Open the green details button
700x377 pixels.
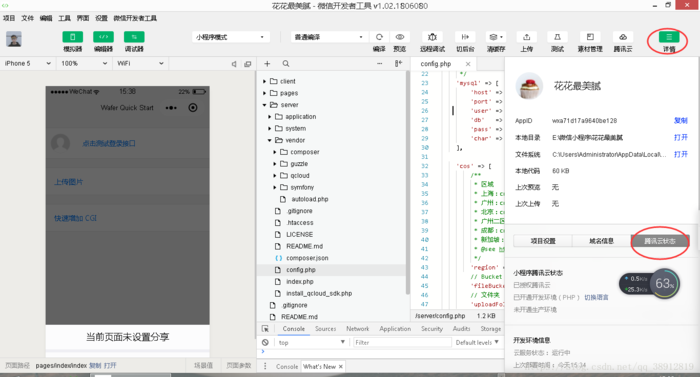point(668,37)
